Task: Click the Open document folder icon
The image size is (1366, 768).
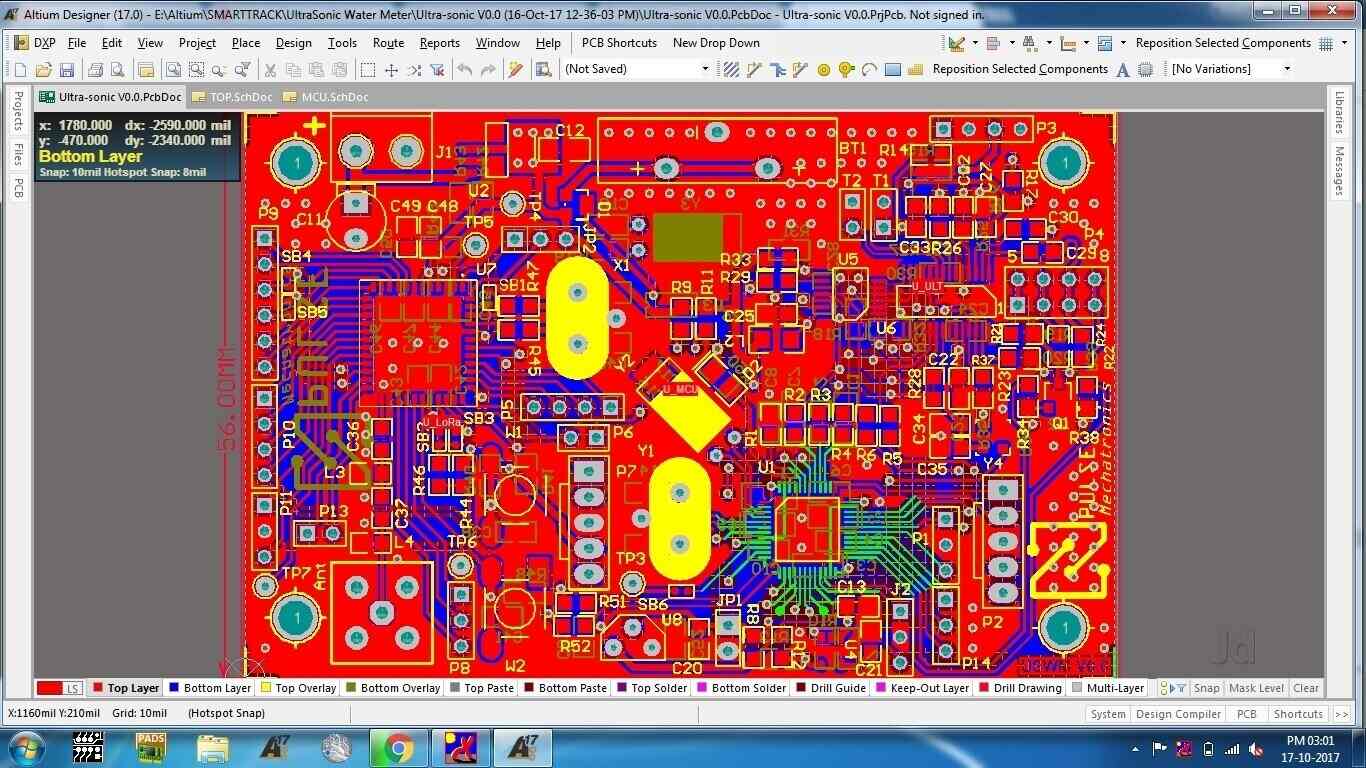Action: pos(43,70)
